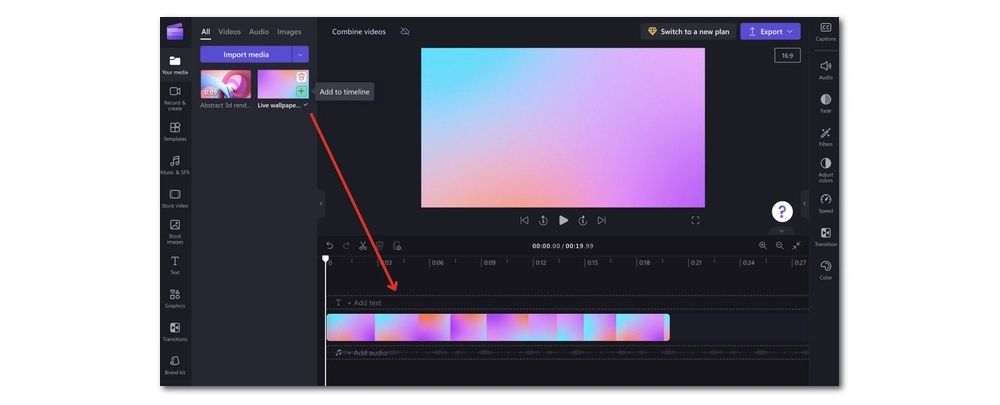Undo the last action
The height and width of the screenshot is (405, 1000).
[329, 246]
